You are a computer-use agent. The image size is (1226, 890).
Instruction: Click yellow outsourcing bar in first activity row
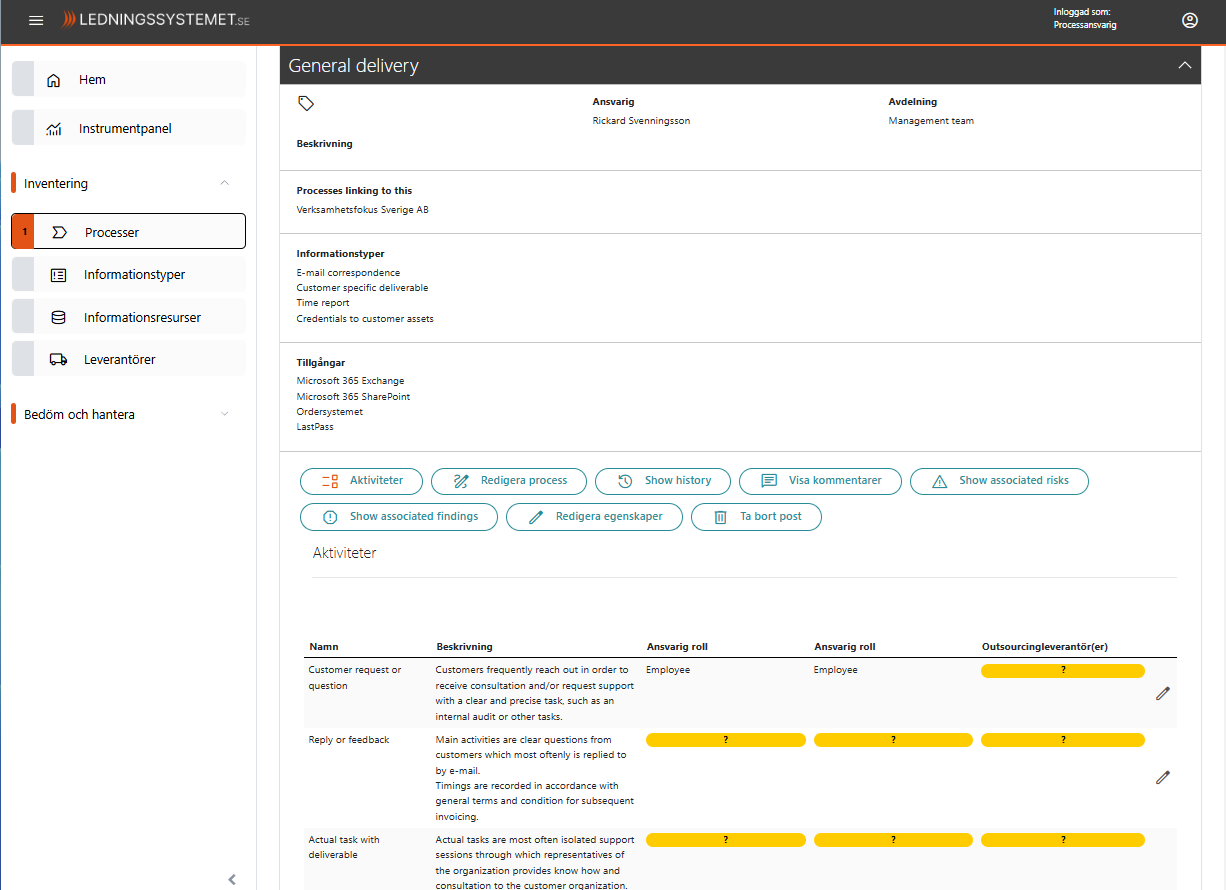(x=1062, y=671)
